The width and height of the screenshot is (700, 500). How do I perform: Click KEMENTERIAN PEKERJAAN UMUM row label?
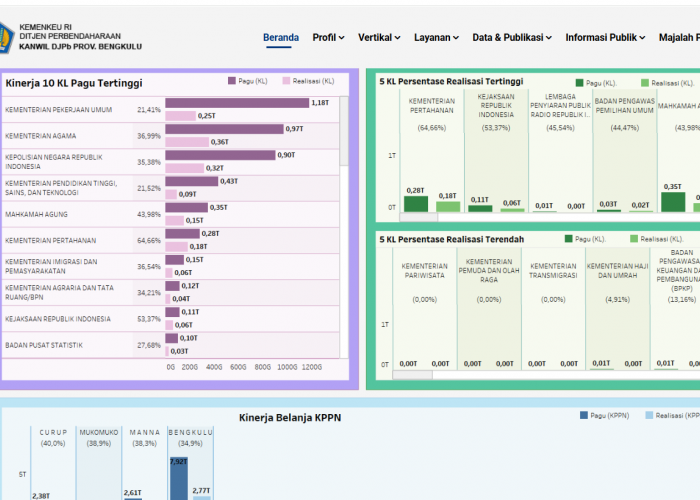pos(58,110)
